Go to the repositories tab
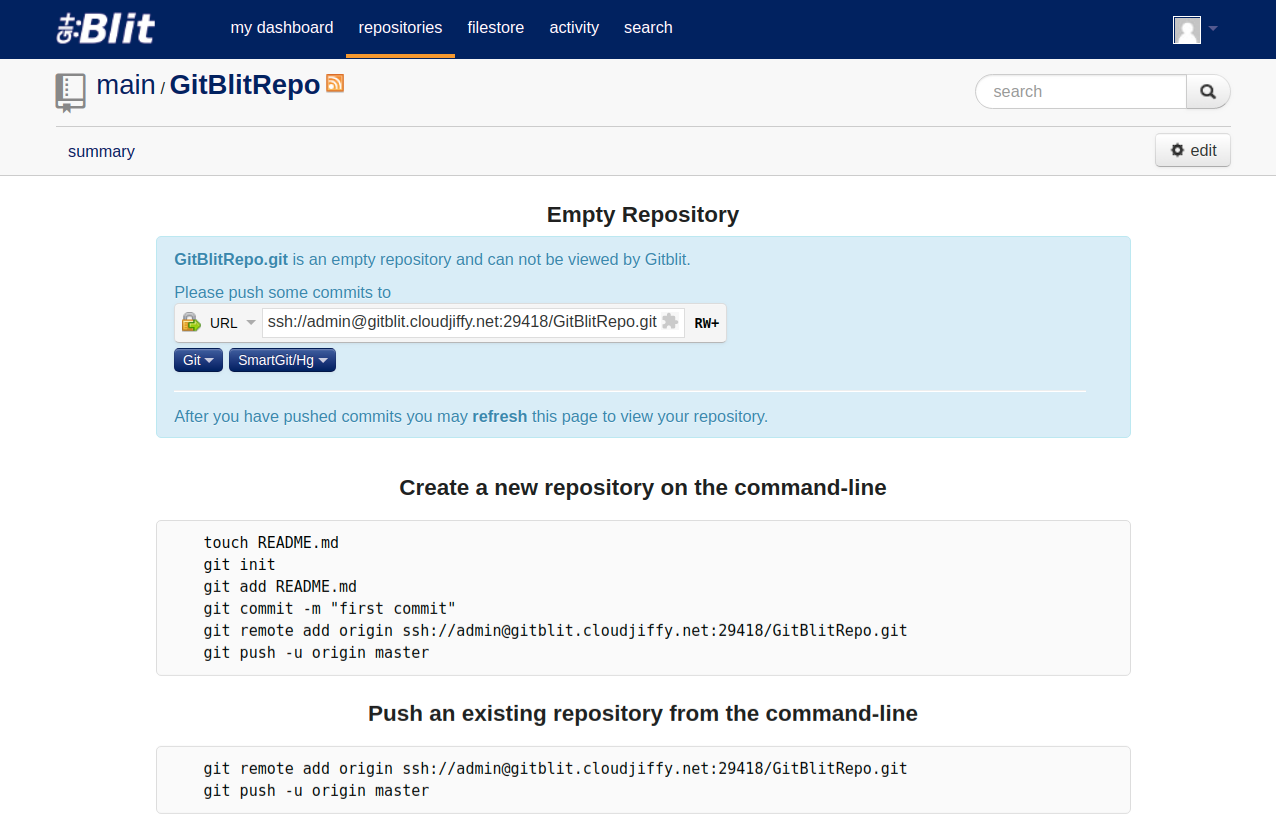Screen dimensions: 1283x828 click(400, 28)
